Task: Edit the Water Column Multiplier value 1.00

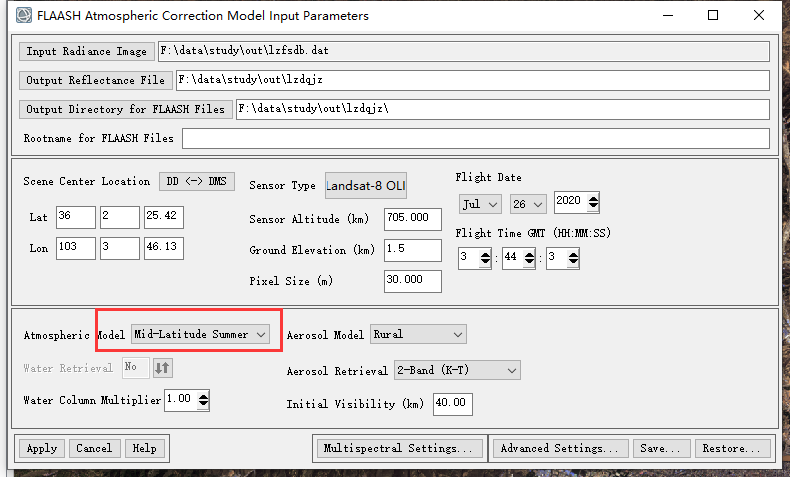Action: [x=181, y=400]
